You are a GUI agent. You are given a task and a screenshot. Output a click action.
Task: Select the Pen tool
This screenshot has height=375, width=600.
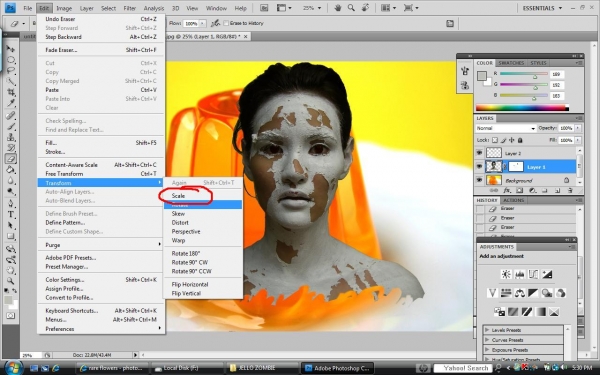click(11, 203)
